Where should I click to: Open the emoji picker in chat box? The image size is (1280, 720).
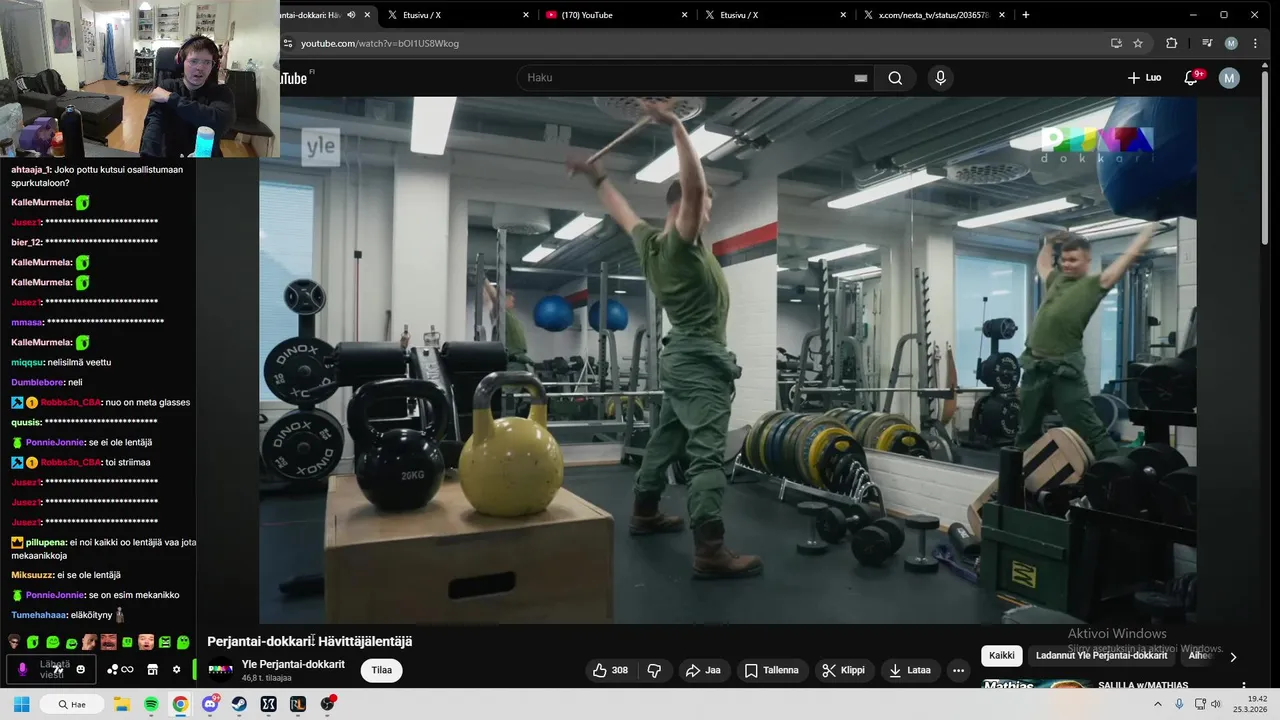click(x=81, y=669)
